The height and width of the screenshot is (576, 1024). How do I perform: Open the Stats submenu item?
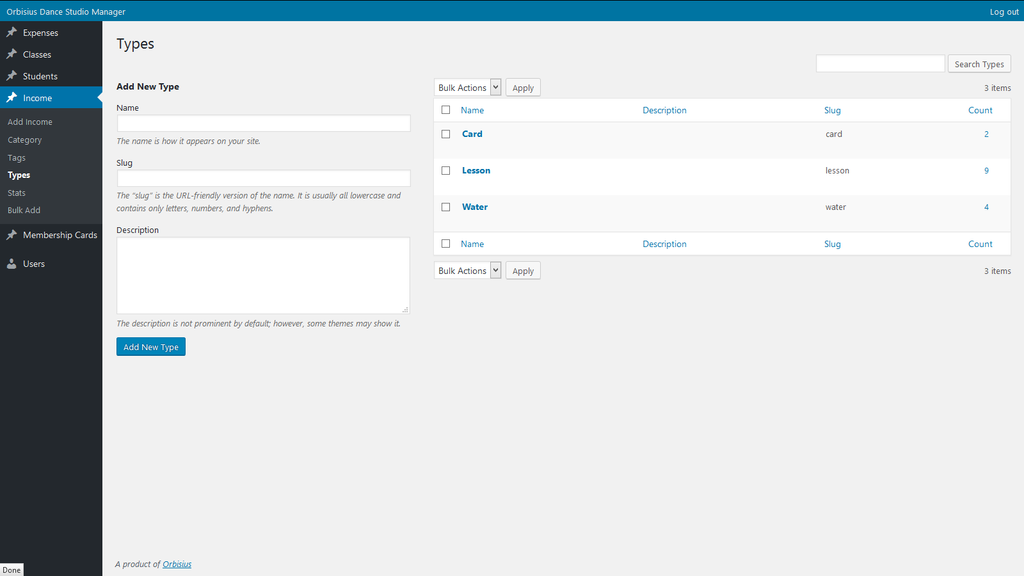point(16,193)
